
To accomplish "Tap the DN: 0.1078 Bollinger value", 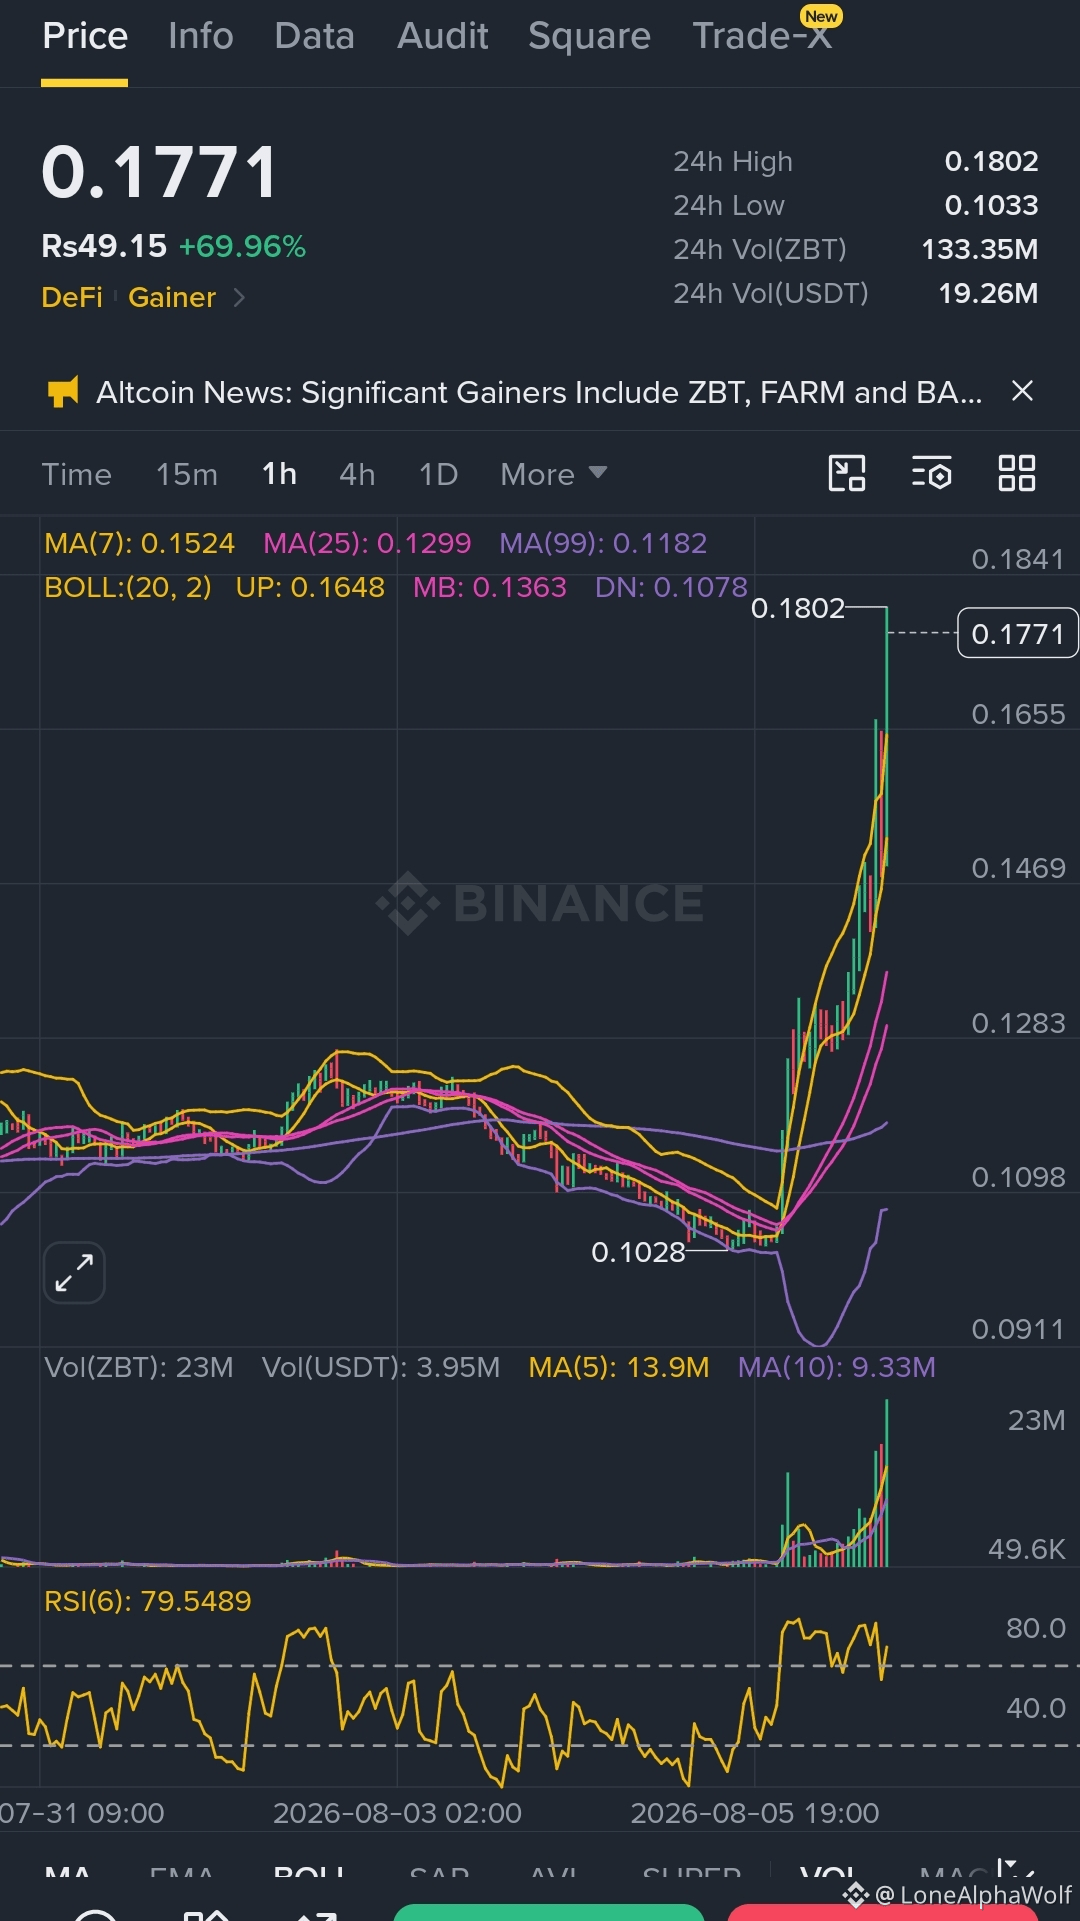I will coord(671,587).
